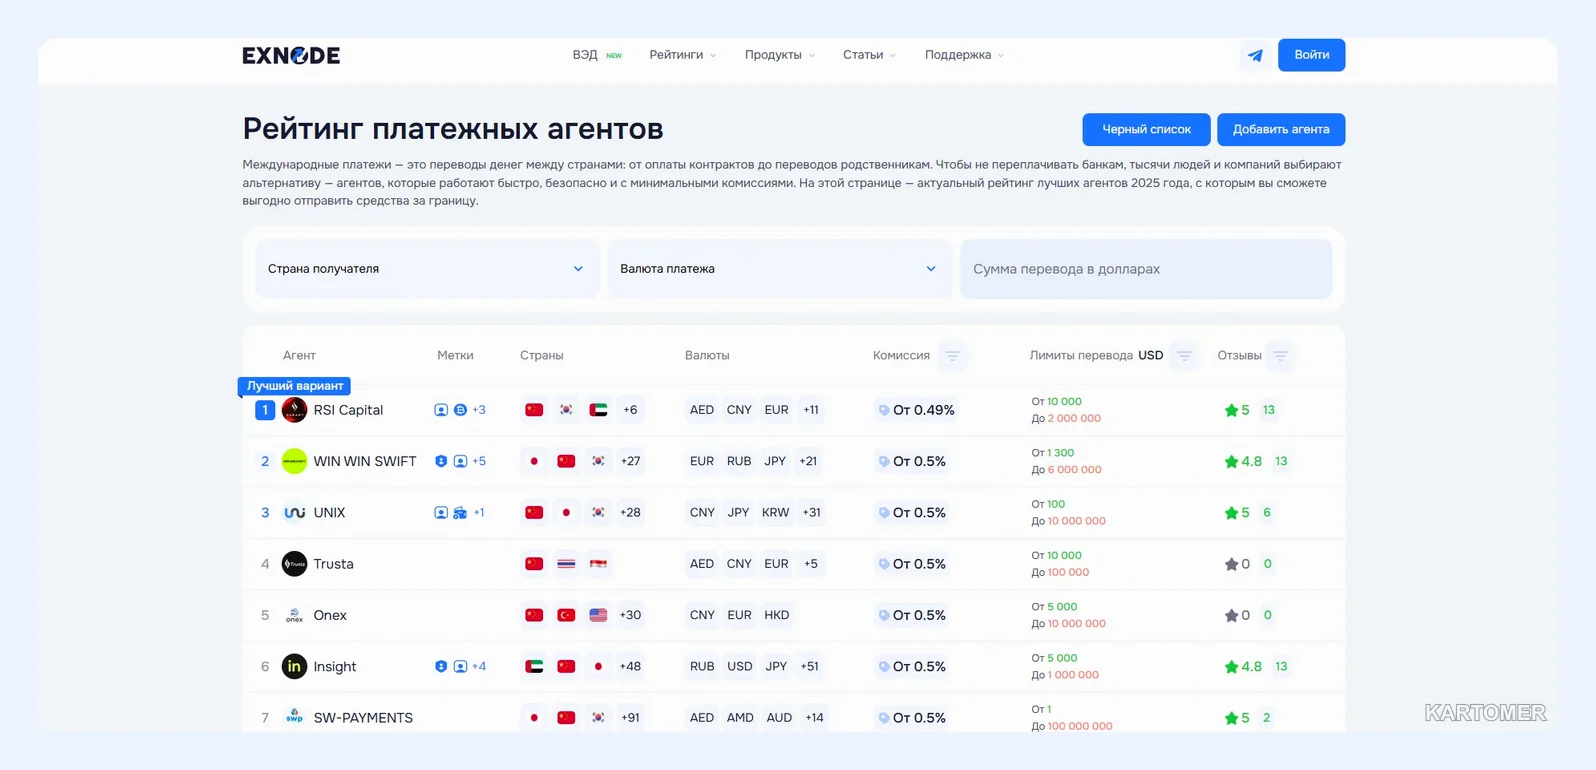Show +27 more countries for WIN WIN SWIFT
Viewport: 1596px width, 770px height.
(x=630, y=461)
